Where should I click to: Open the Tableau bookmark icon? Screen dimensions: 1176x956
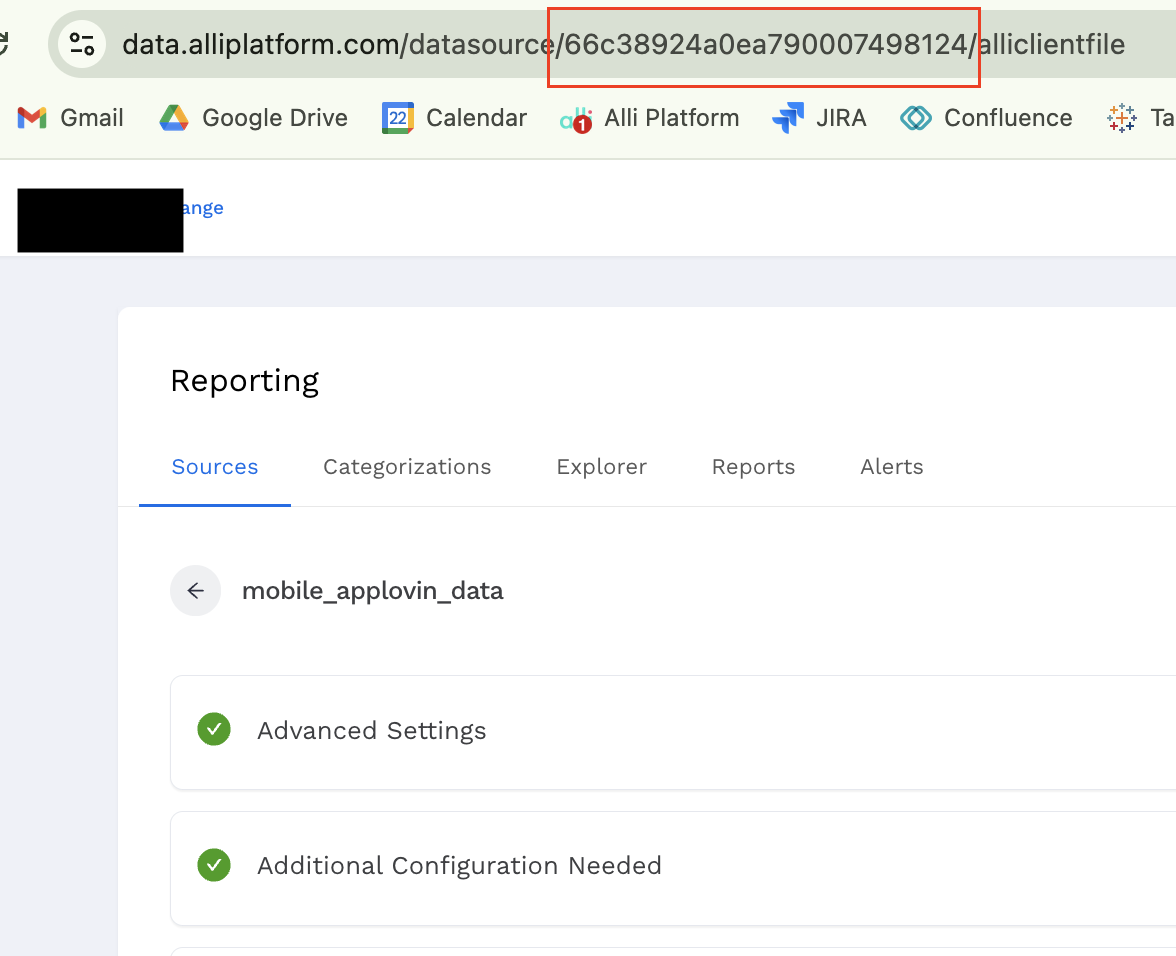(1122, 118)
